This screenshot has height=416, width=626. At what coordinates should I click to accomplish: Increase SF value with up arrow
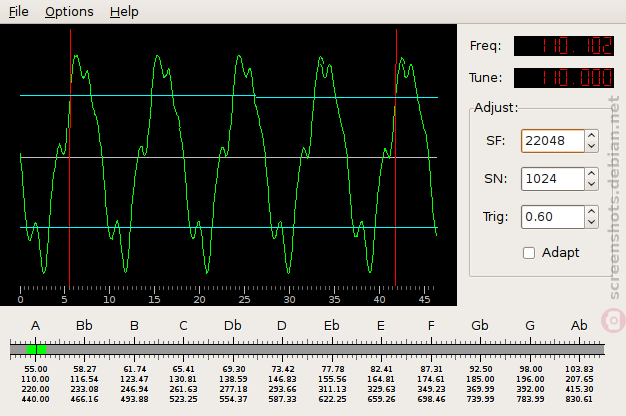pos(591,136)
